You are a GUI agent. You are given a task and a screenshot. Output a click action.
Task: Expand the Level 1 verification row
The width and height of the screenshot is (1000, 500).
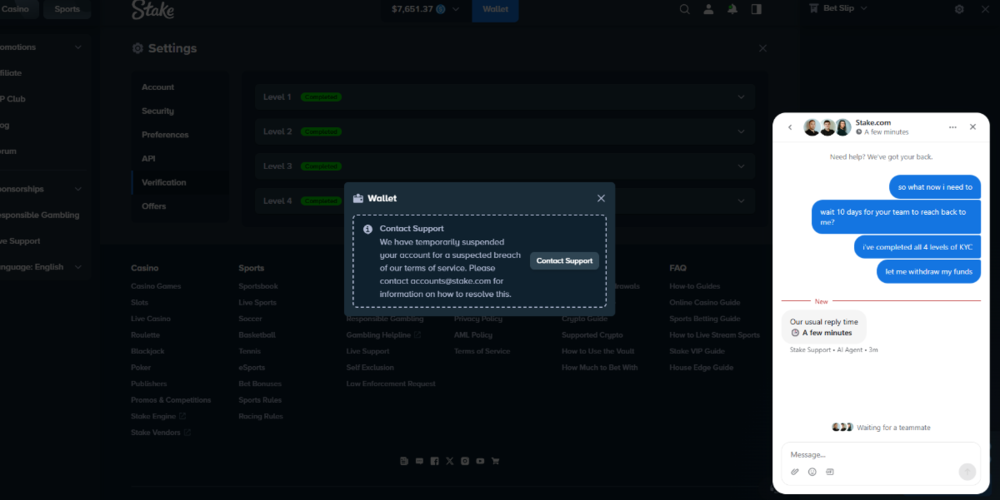tap(741, 97)
